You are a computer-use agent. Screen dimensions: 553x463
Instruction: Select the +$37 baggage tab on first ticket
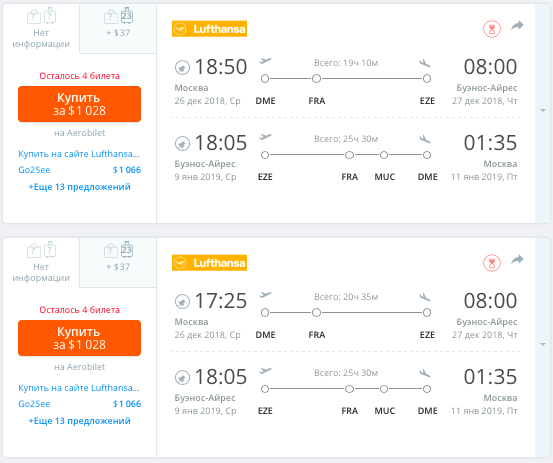coord(118,28)
